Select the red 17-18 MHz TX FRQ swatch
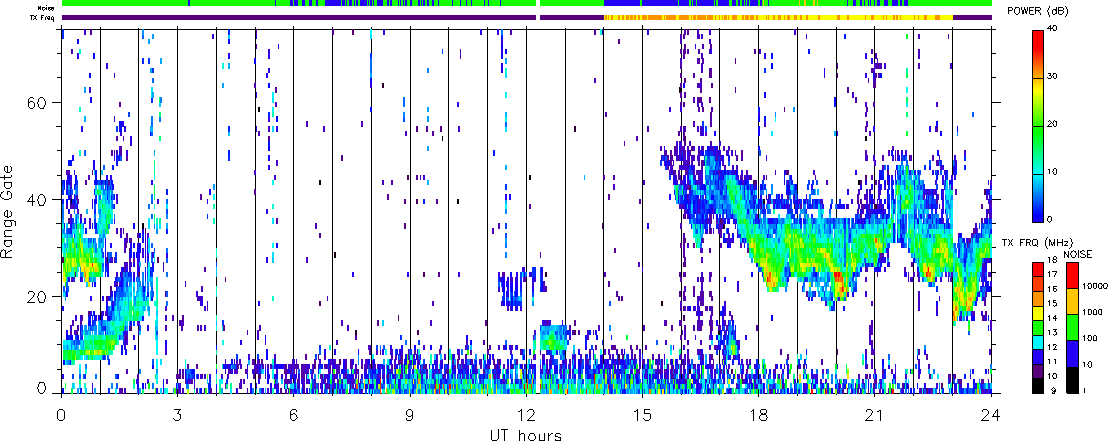Viewport: 1108px width, 441px height. click(1040, 268)
